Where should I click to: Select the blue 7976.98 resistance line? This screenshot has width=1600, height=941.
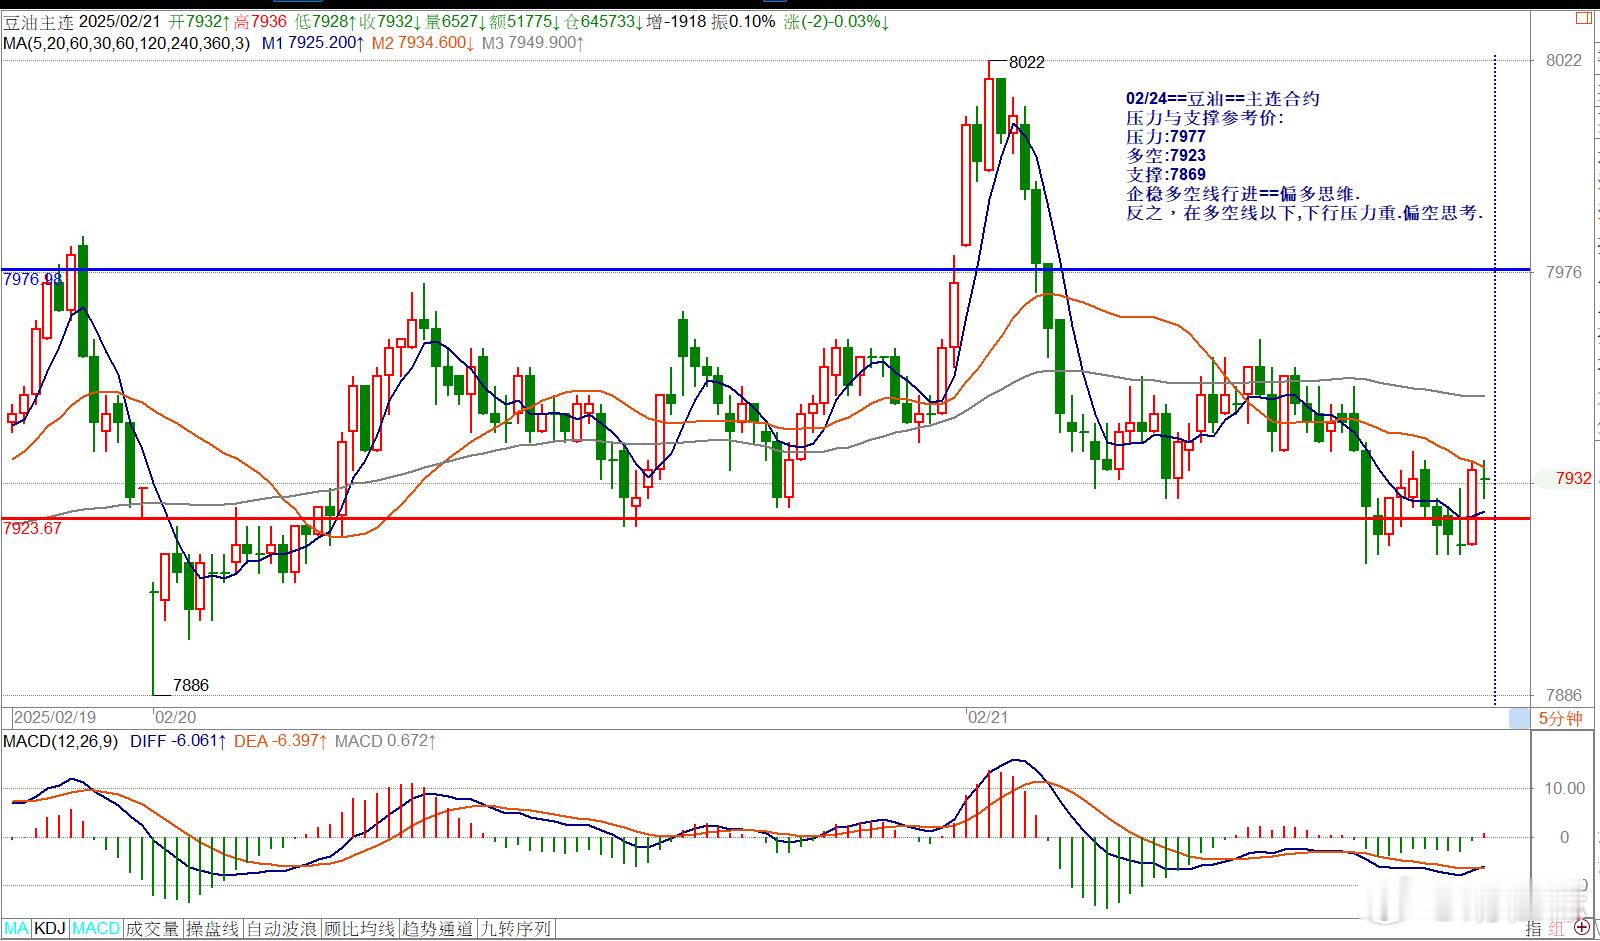pos(765,269)
